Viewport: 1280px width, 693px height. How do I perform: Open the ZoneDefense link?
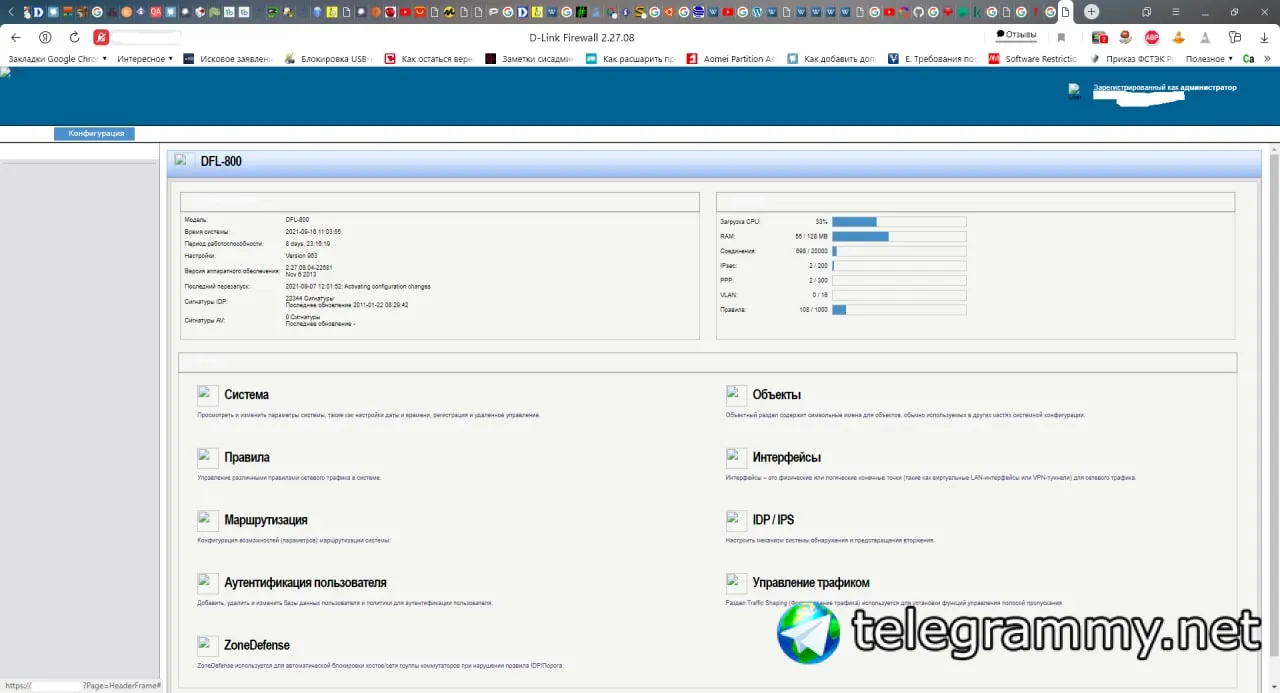257,646
